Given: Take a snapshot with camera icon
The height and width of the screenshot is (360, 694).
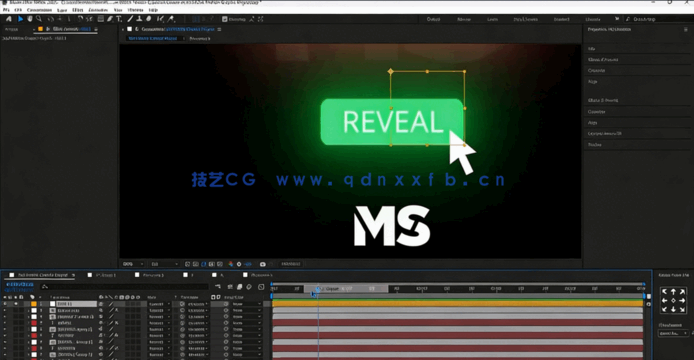Looking at the screenshot, I should [x=262, y=264].
